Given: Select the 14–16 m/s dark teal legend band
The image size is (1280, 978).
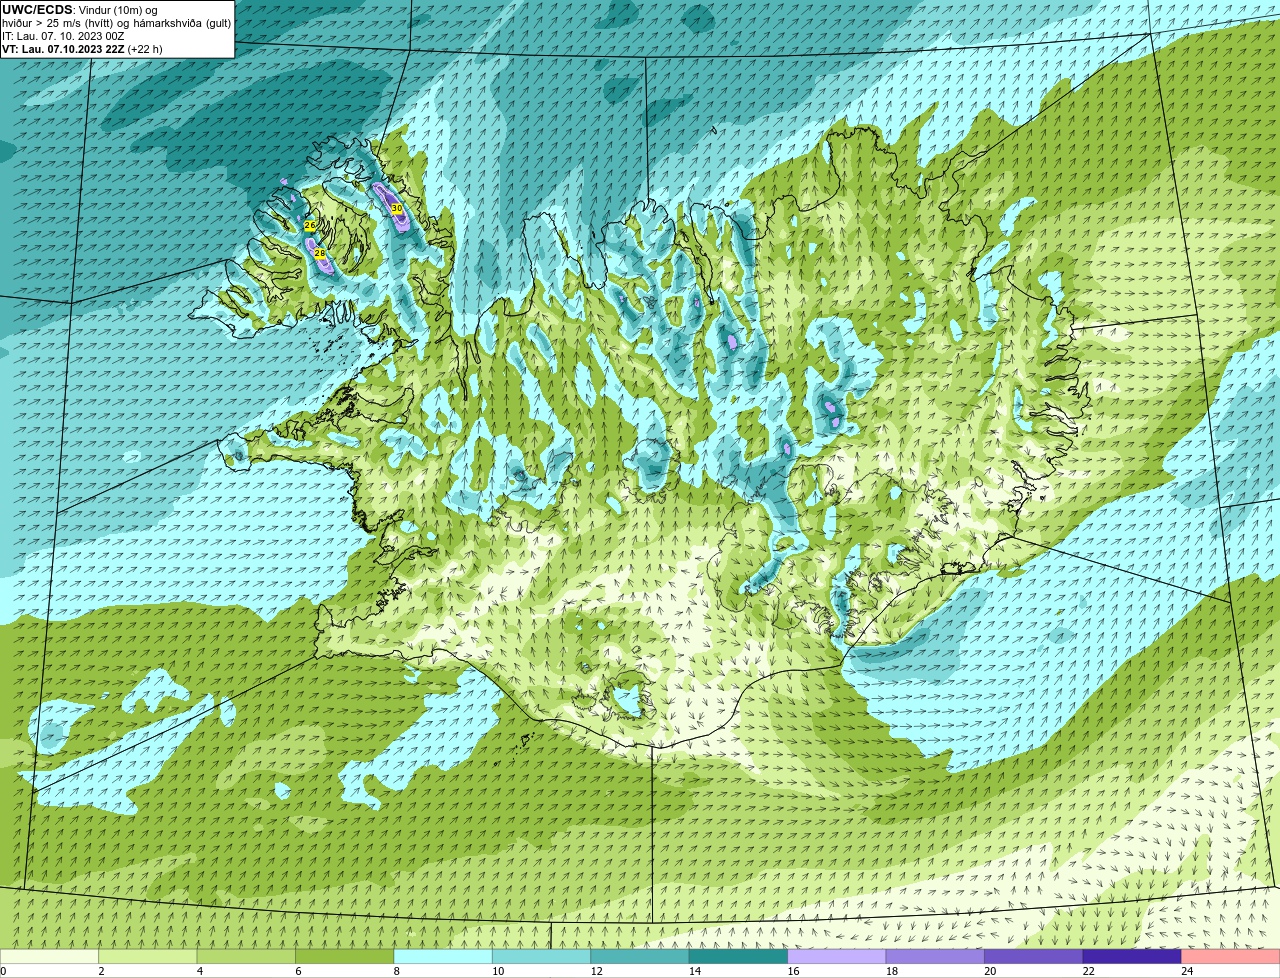Looking at the screenshot, I should pyautogui.click(x=739, y=957).
